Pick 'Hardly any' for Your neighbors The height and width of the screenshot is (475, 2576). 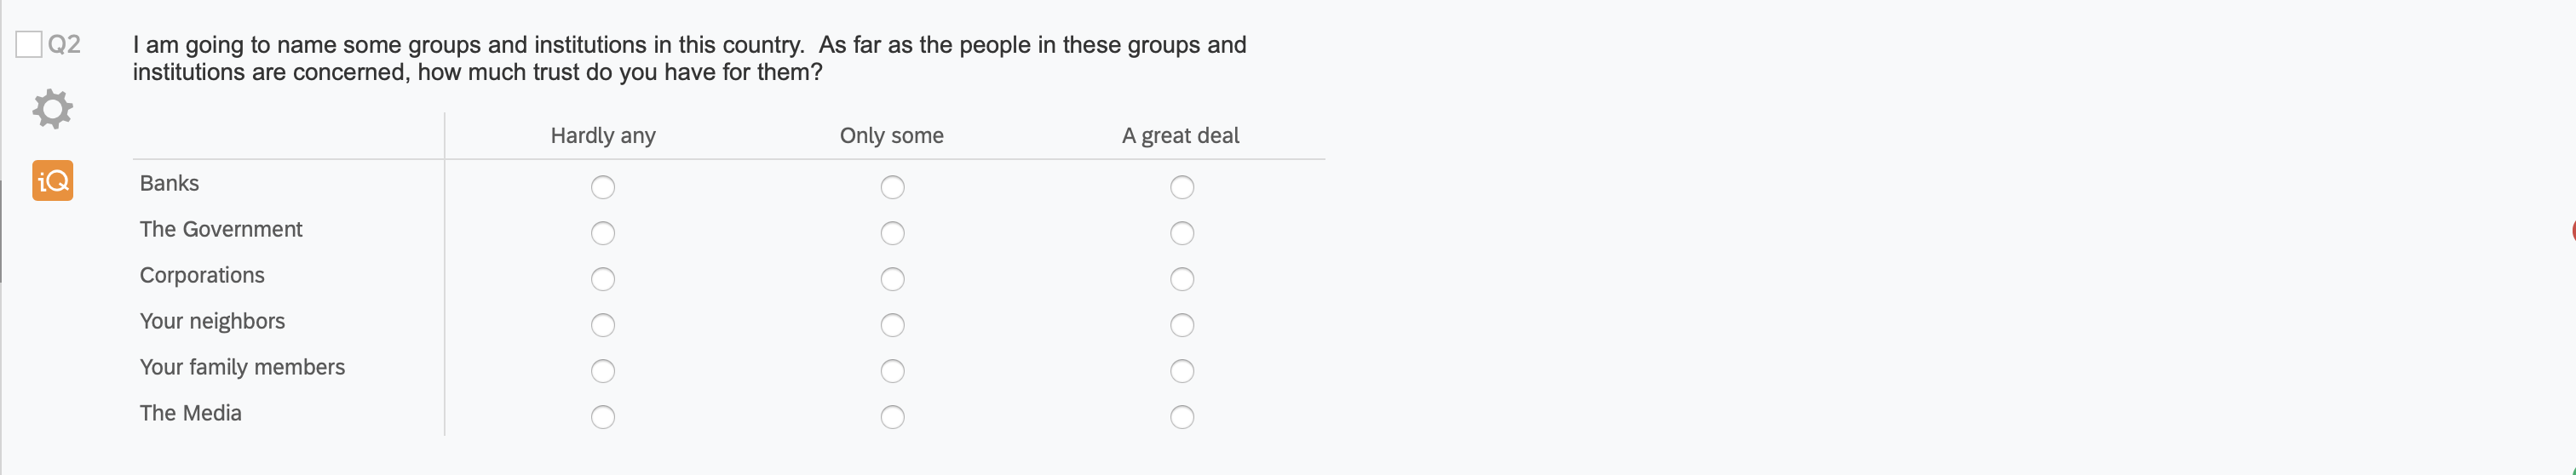603,325
